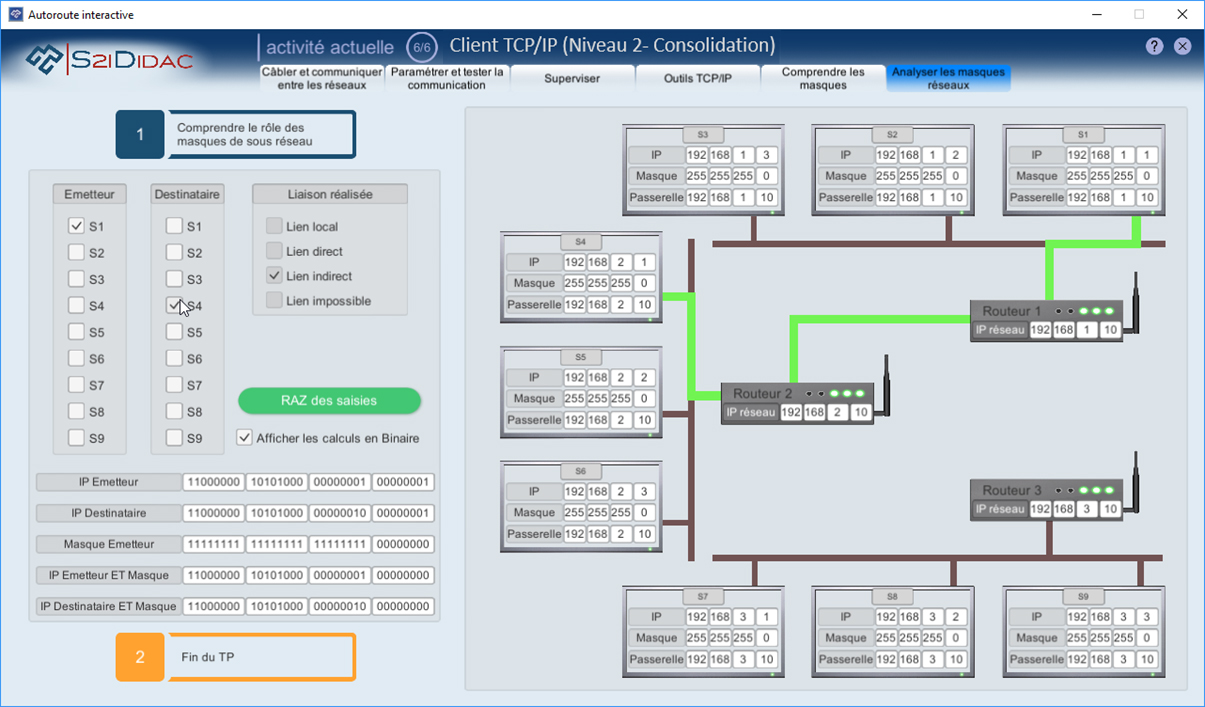Click Routeur 1 IP réseau third octet
This screenshot has height=707, width=1205.
coord(1087,330)
